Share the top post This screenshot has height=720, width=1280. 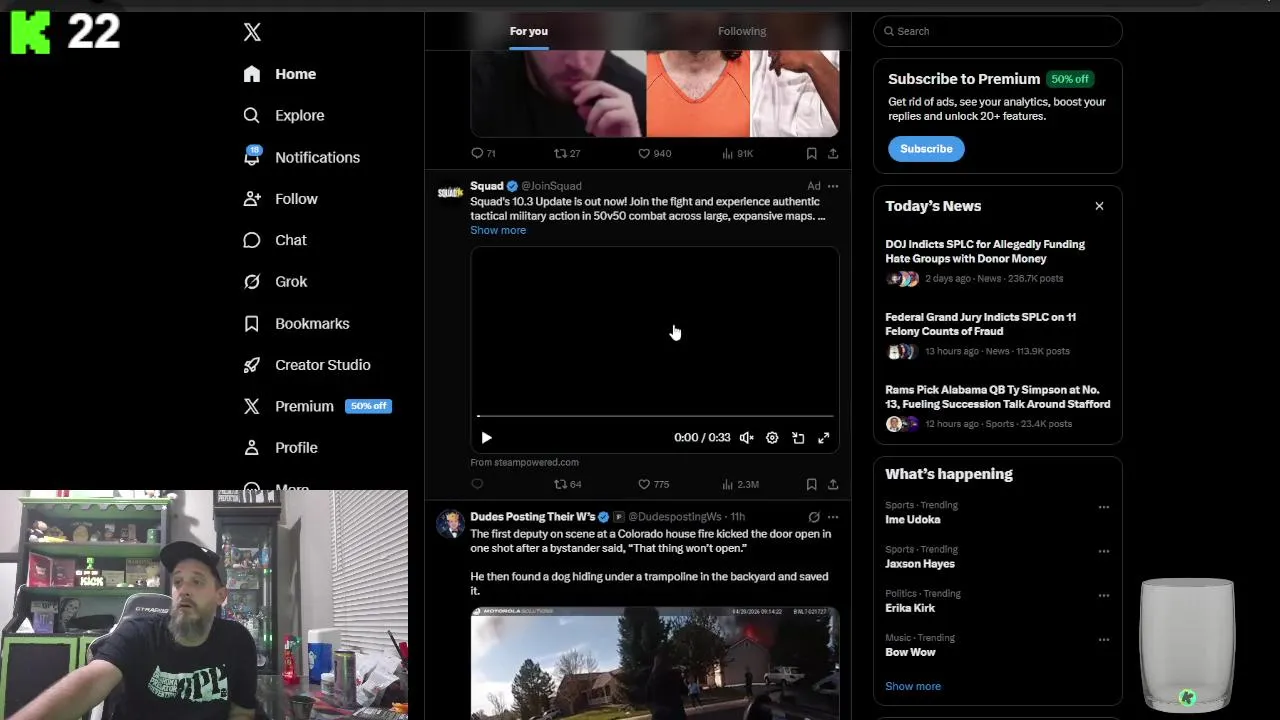click(833, 153)
